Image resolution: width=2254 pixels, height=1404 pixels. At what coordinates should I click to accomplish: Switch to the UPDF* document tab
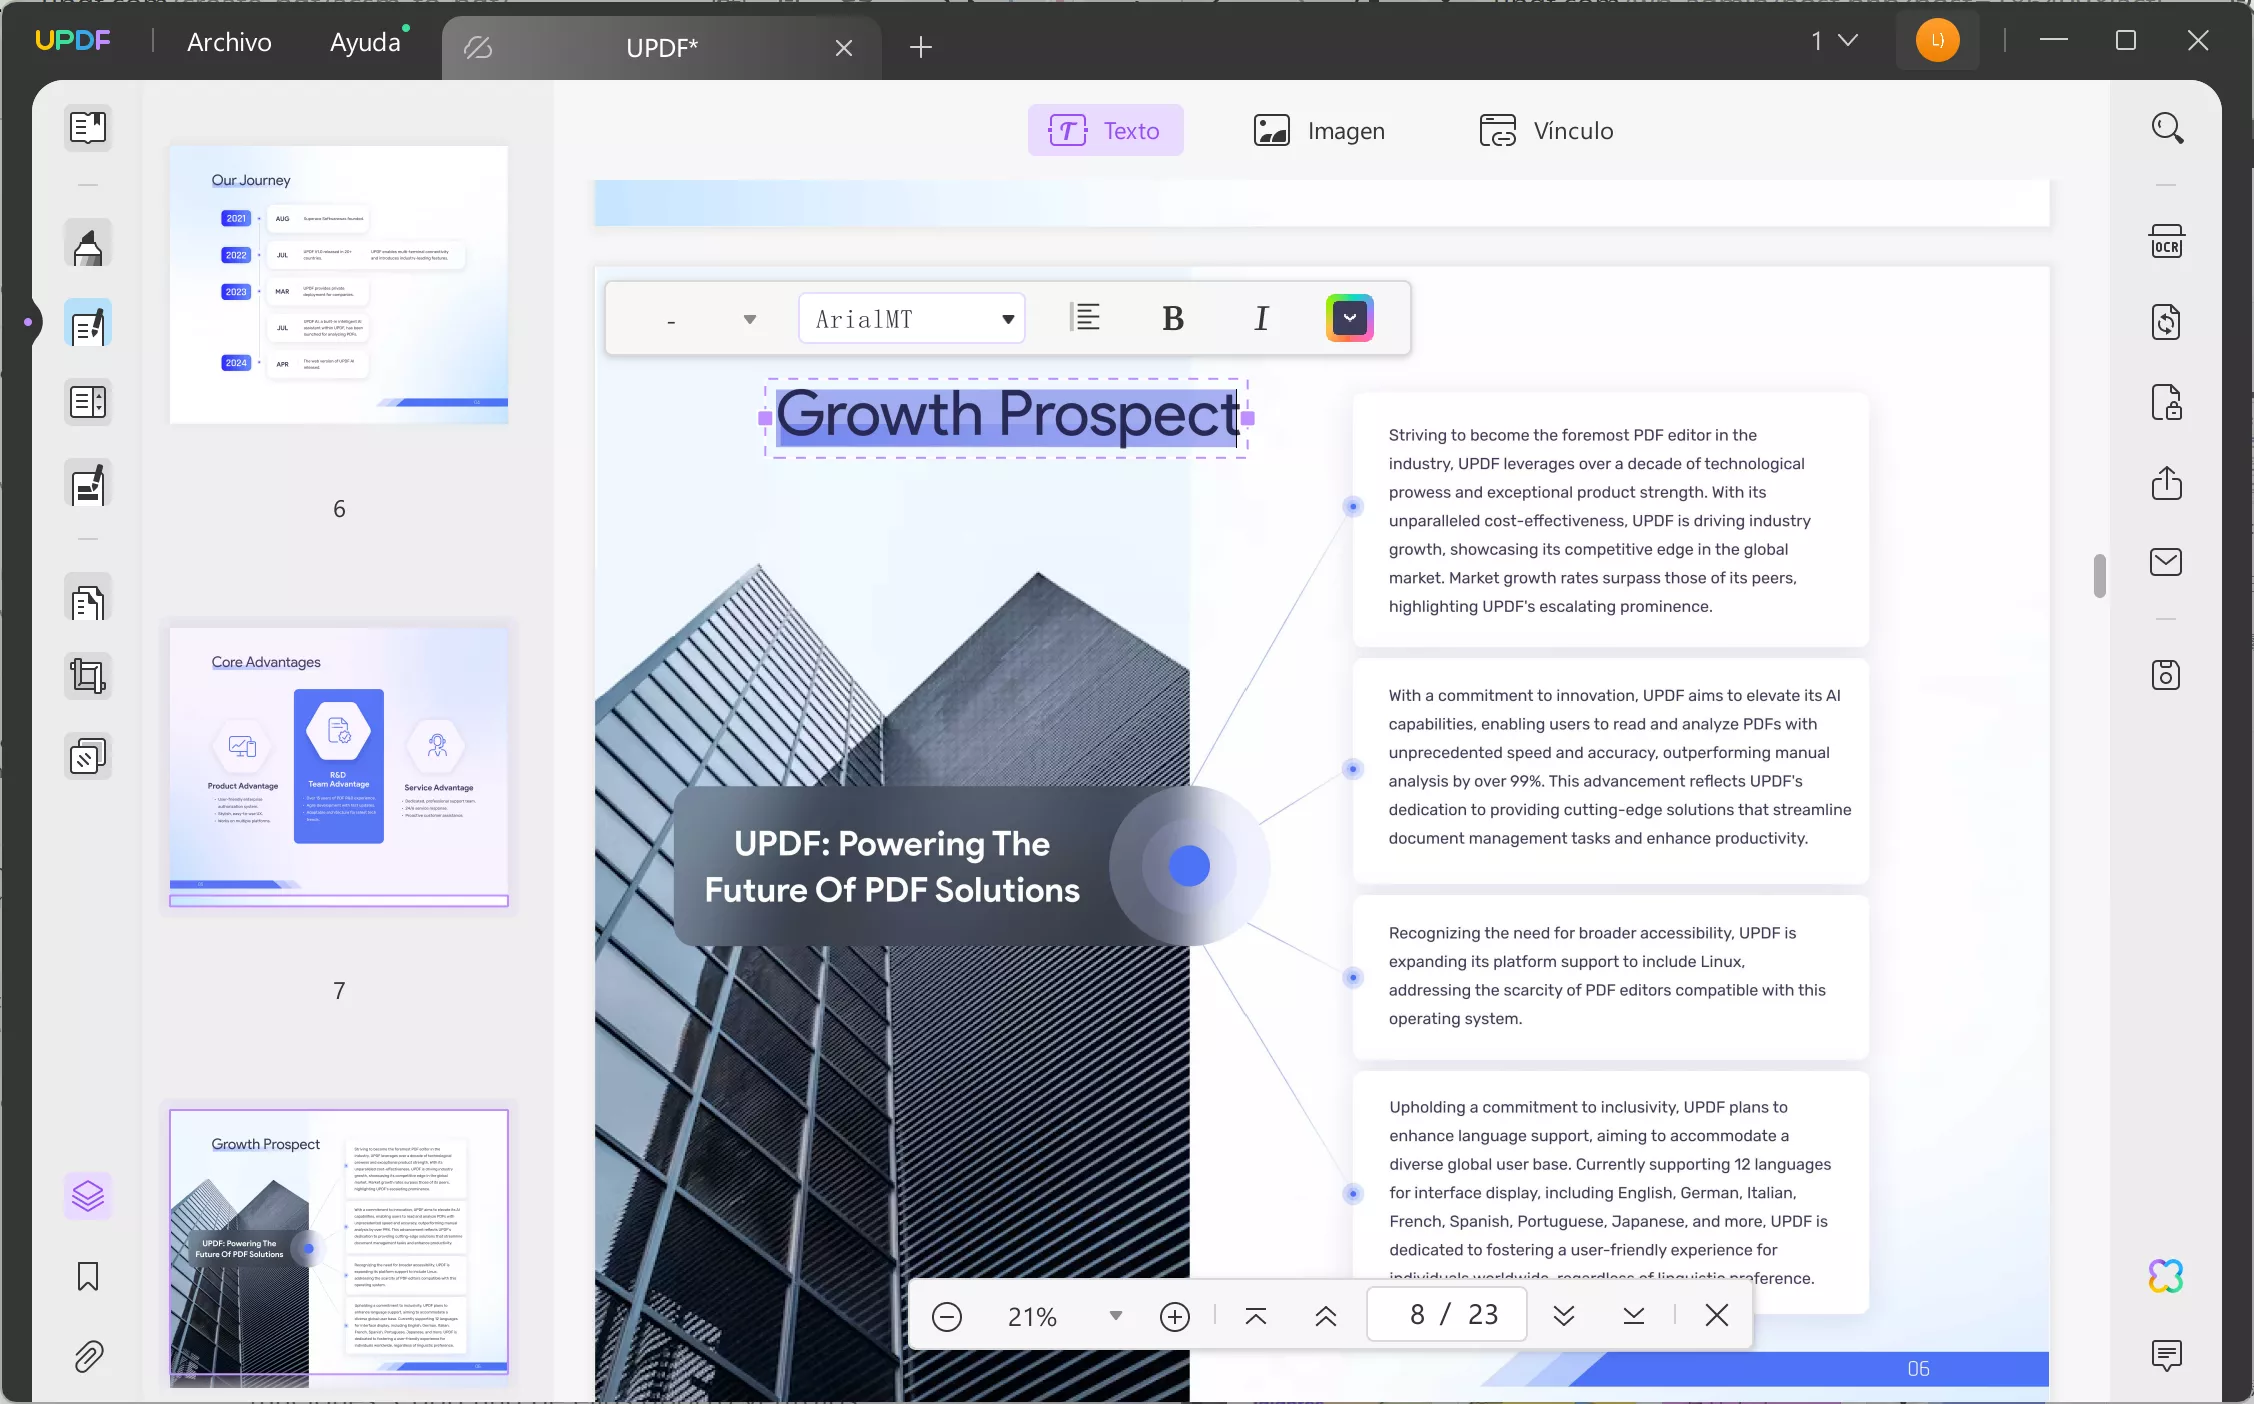click(661, 47)
